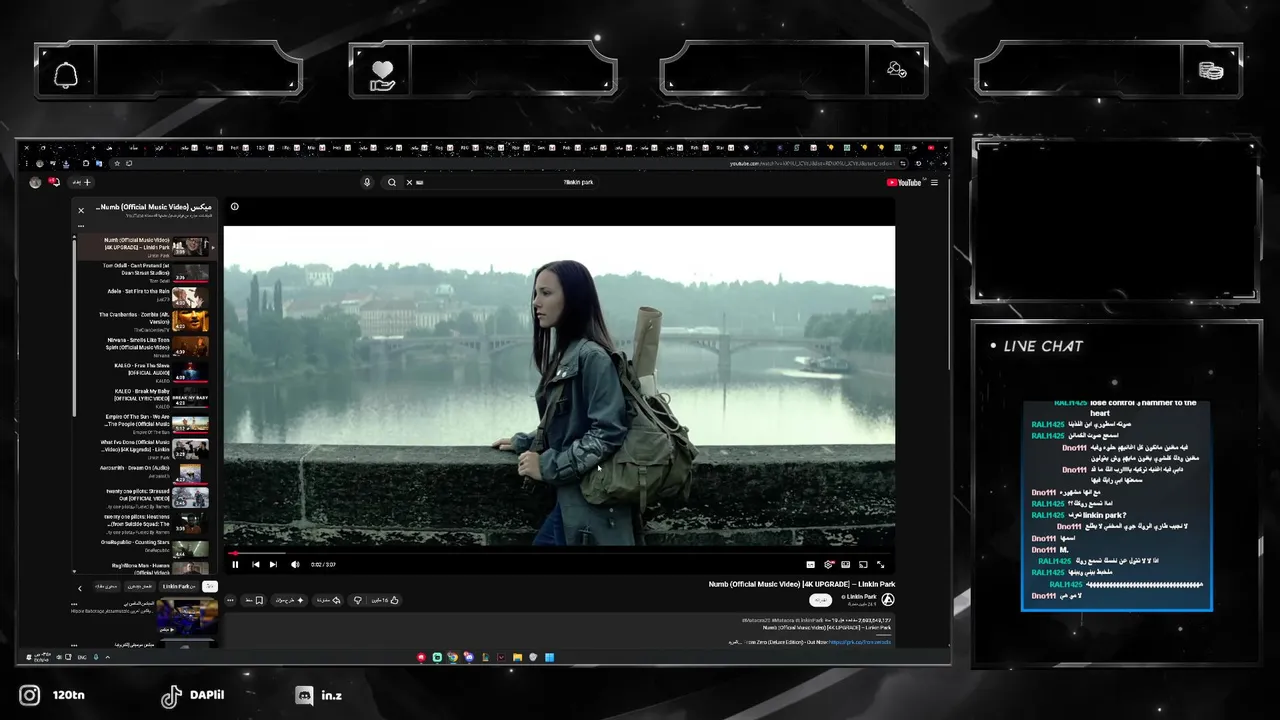The width and height of the screenshot is (1280, 720).
Task: Open a new Chrome tab with plus
Action: 93,148
